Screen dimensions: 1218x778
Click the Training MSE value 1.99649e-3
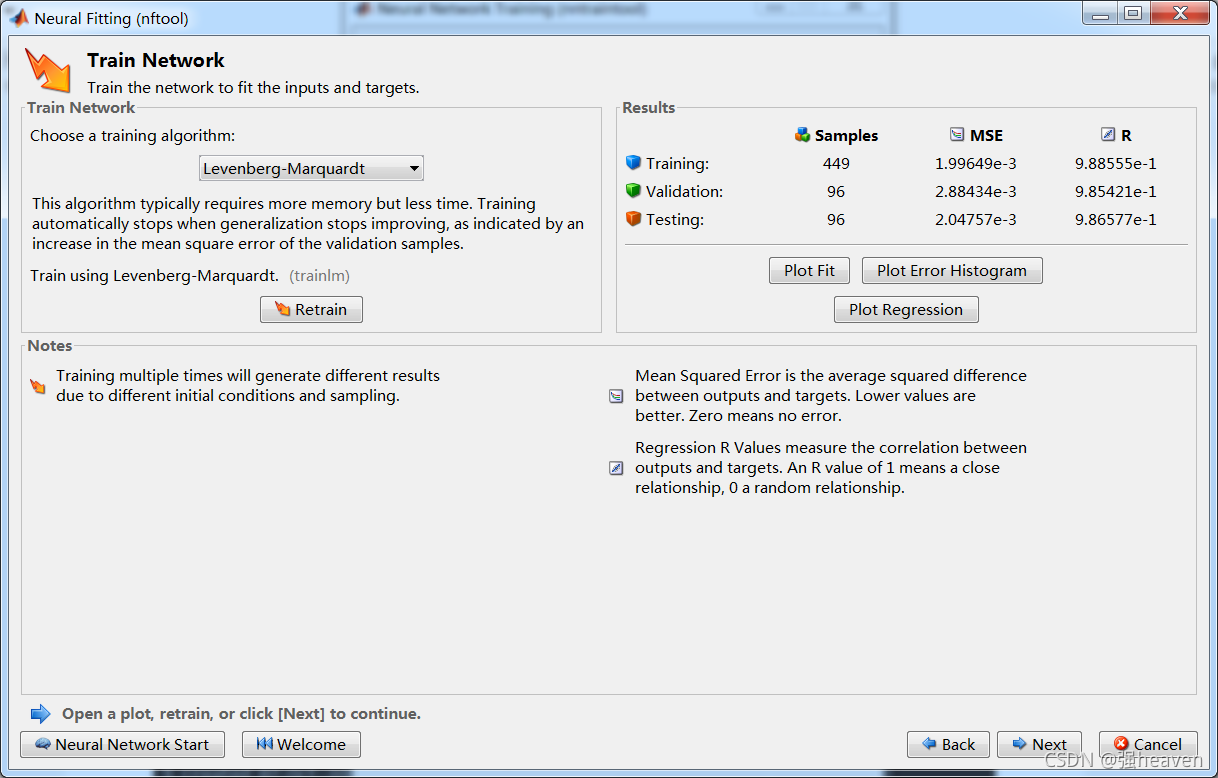tap(975, 163)
